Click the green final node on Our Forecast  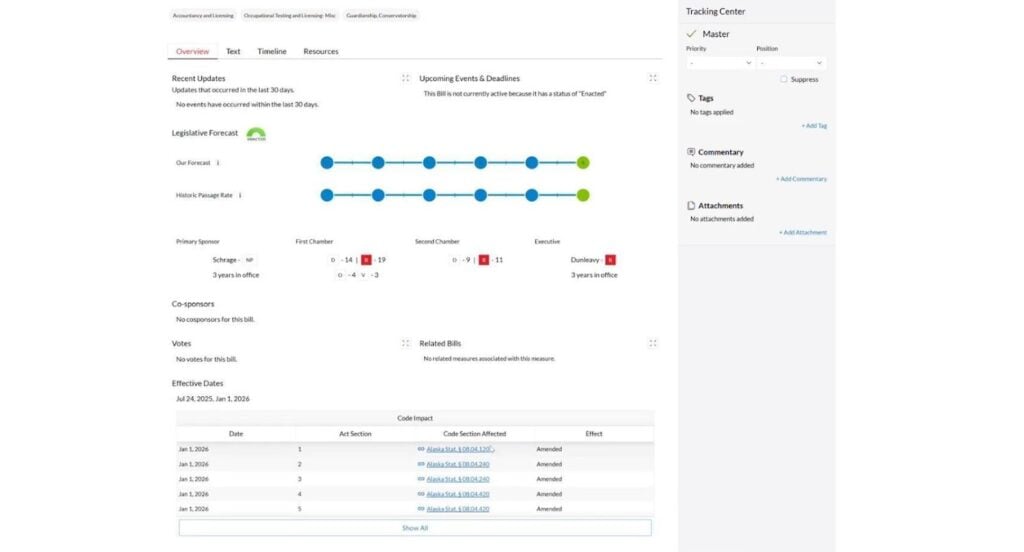[x=583, y=163]
